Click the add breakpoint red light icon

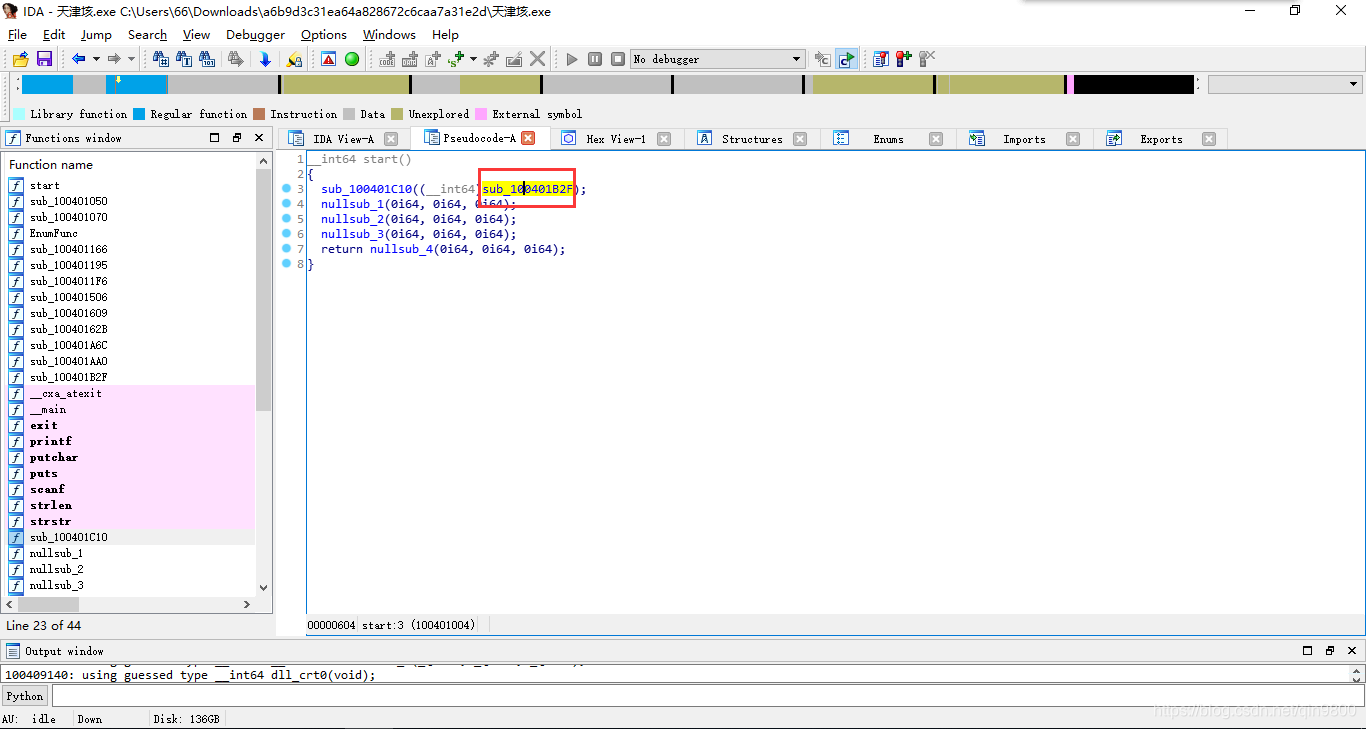[x=904, y=59]
